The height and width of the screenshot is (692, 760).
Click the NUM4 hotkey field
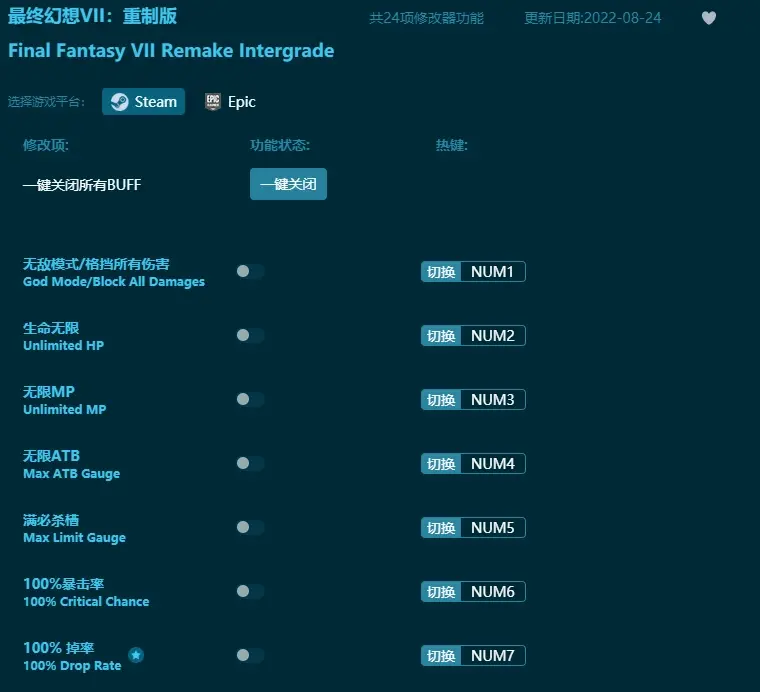493,463
